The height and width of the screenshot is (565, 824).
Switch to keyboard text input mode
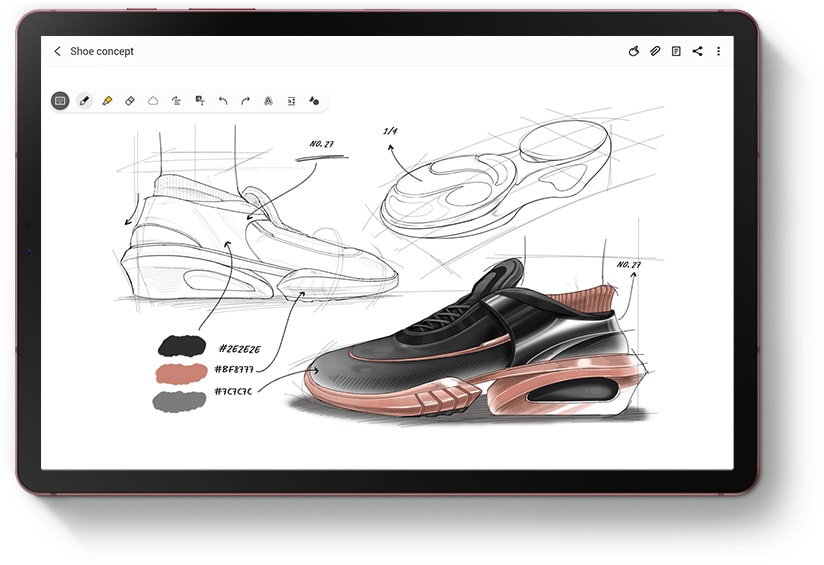[60, 101]
